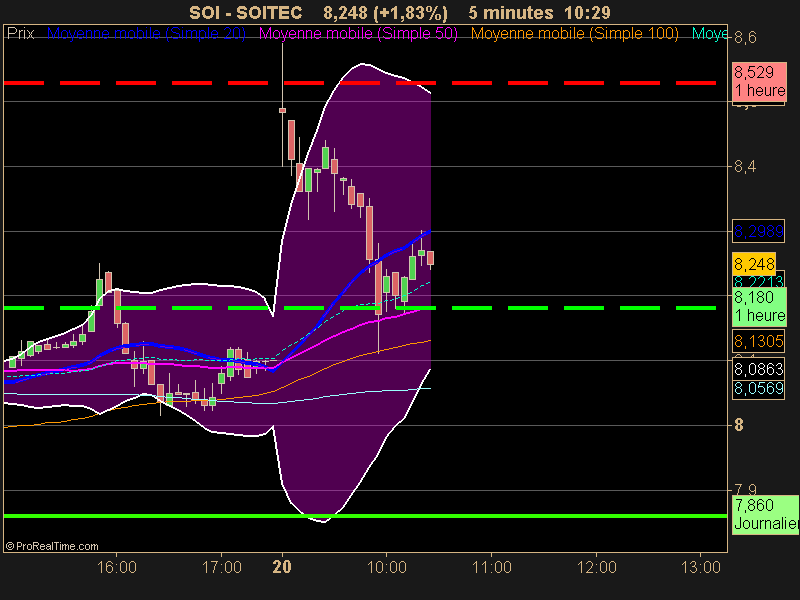The image size is (800, 600).
Task: Click the ProRealTime.com copyright link
Action: click(52, 546)
